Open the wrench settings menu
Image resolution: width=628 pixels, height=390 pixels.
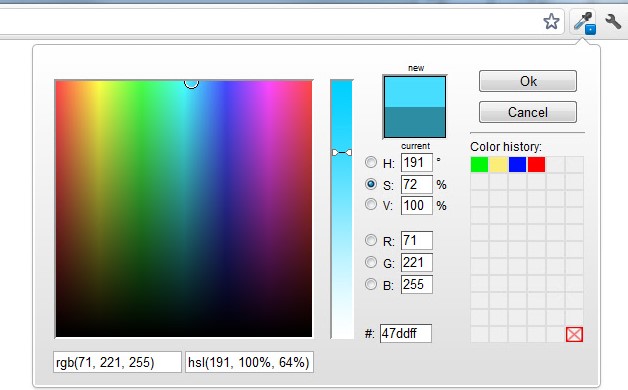pyautogui.click(x=613, y=22)
